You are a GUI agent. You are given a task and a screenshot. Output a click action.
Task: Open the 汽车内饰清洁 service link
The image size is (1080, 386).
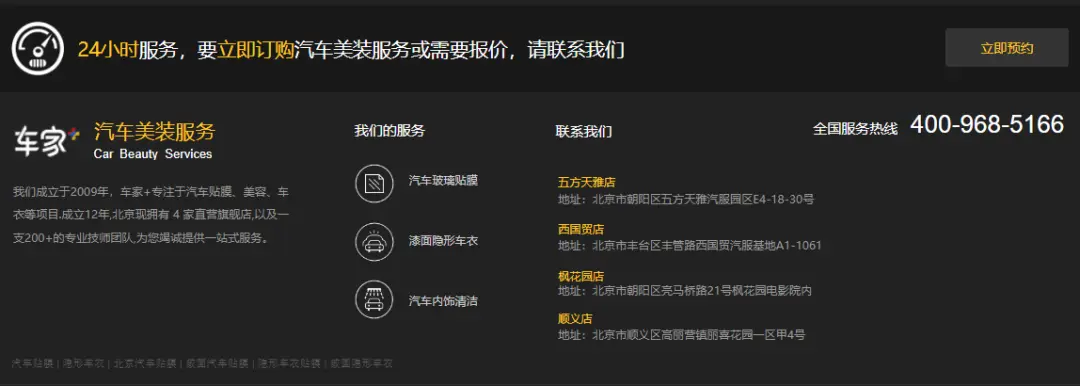[x=443, y=301]
